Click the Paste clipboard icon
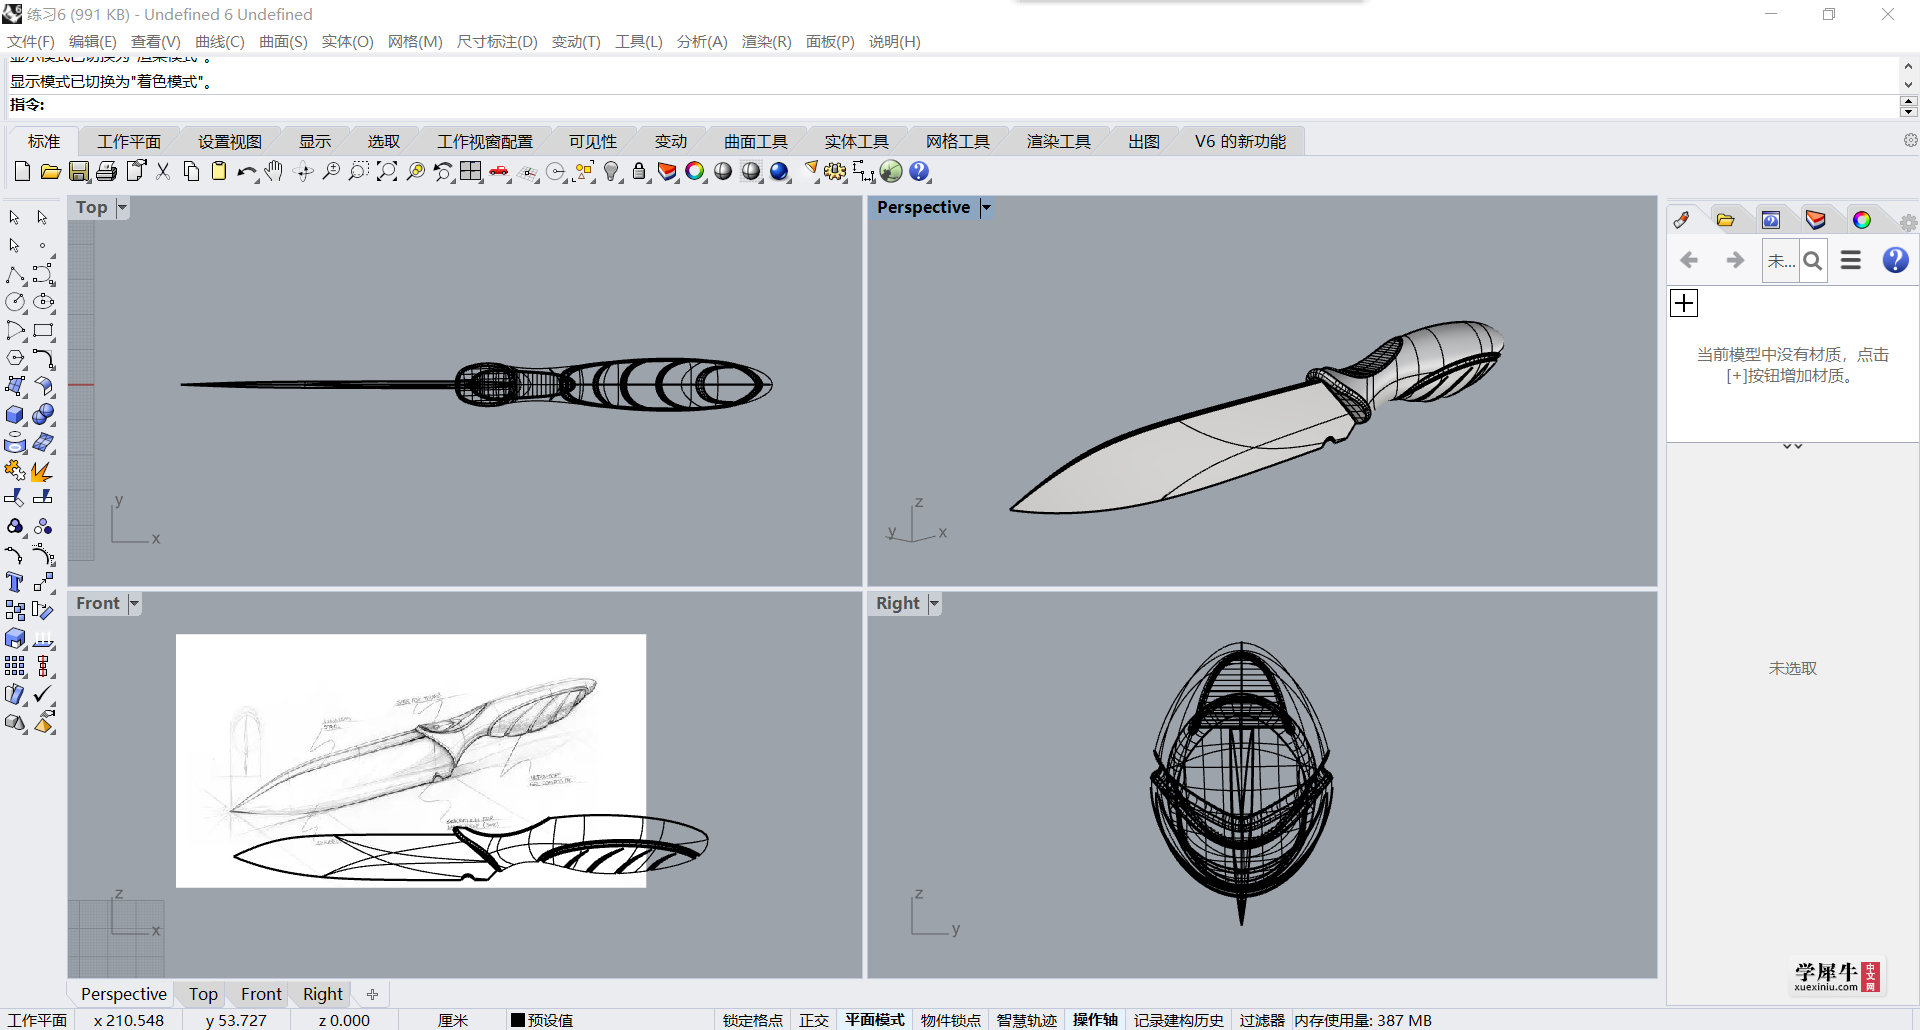1920x1030 pixels. [x=219, y=172]
